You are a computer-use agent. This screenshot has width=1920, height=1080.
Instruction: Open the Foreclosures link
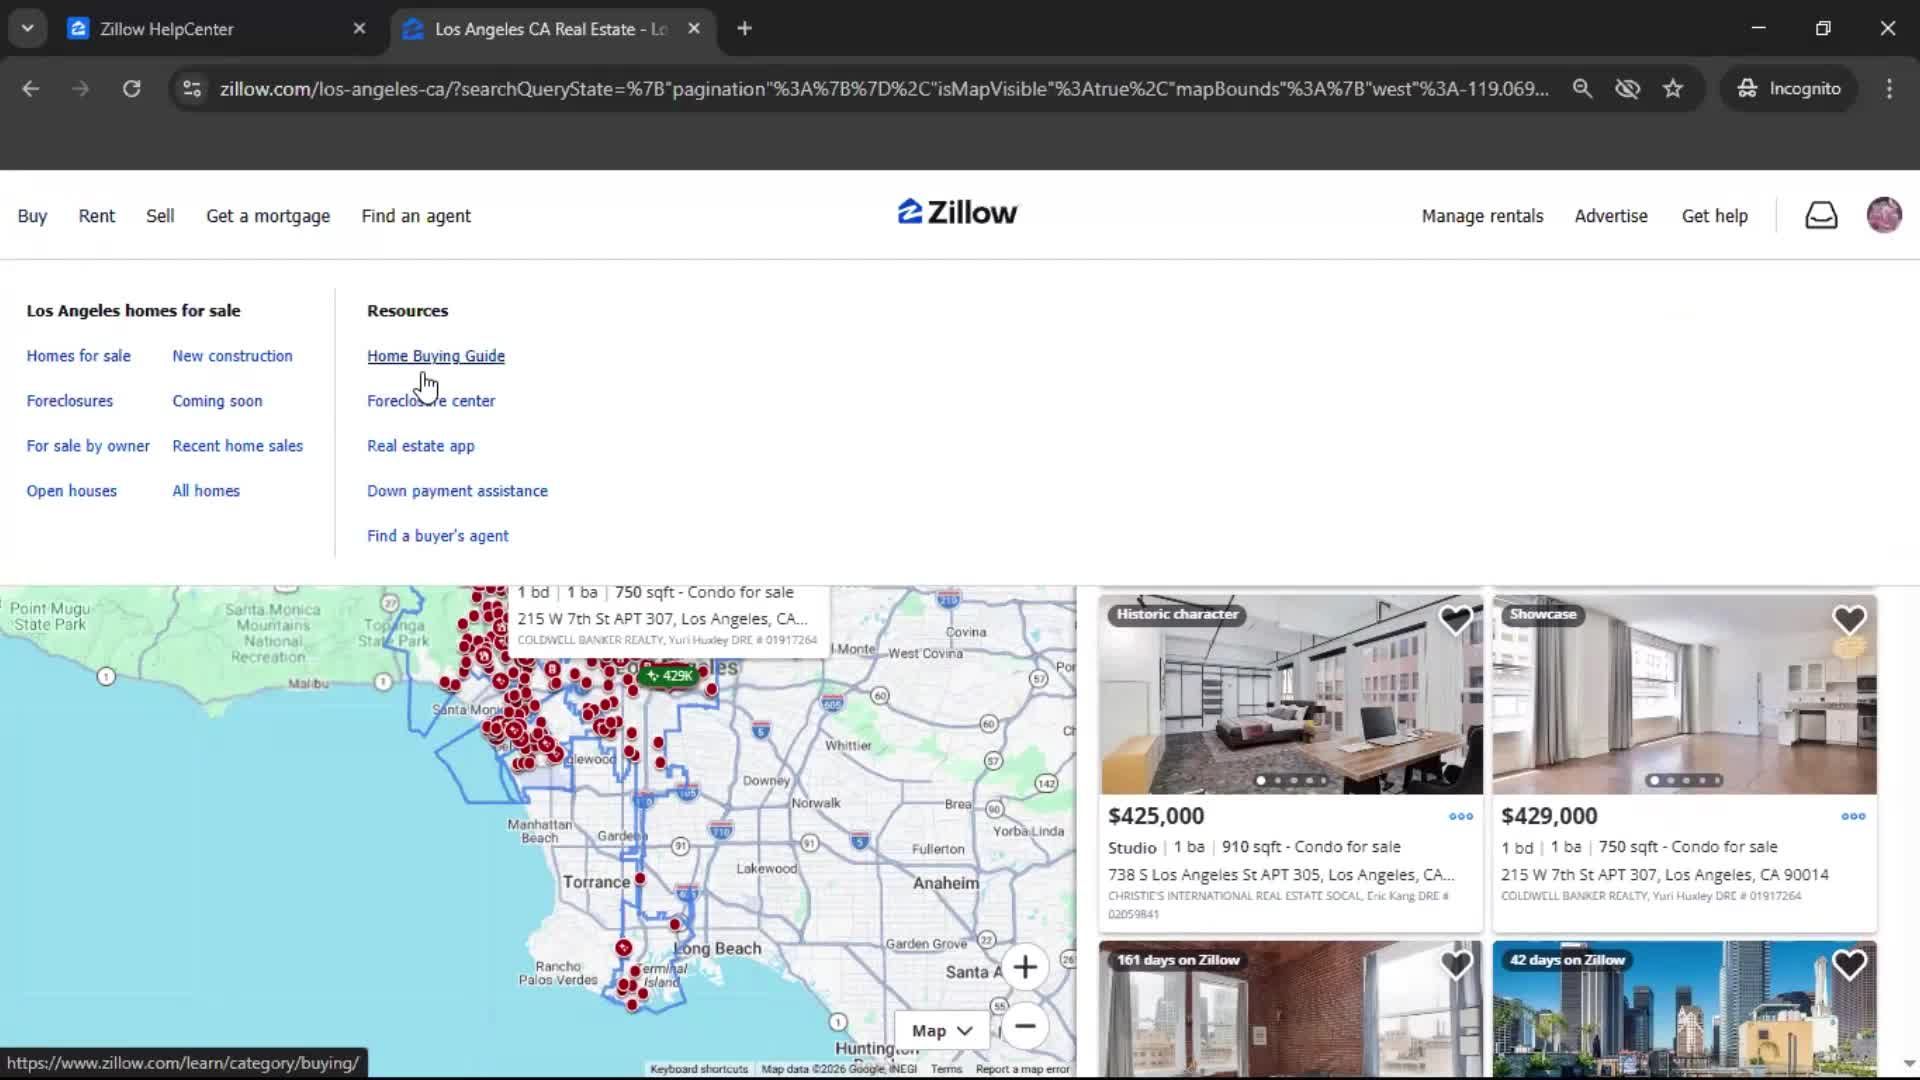(x=69, y=400)
